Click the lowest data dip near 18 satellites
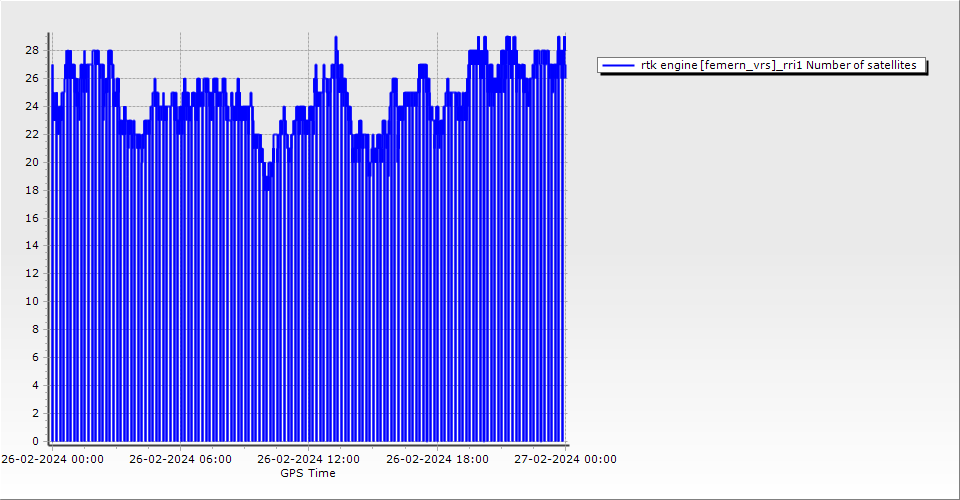Screen dimensions: 960x500 click(x=266, y=188)
